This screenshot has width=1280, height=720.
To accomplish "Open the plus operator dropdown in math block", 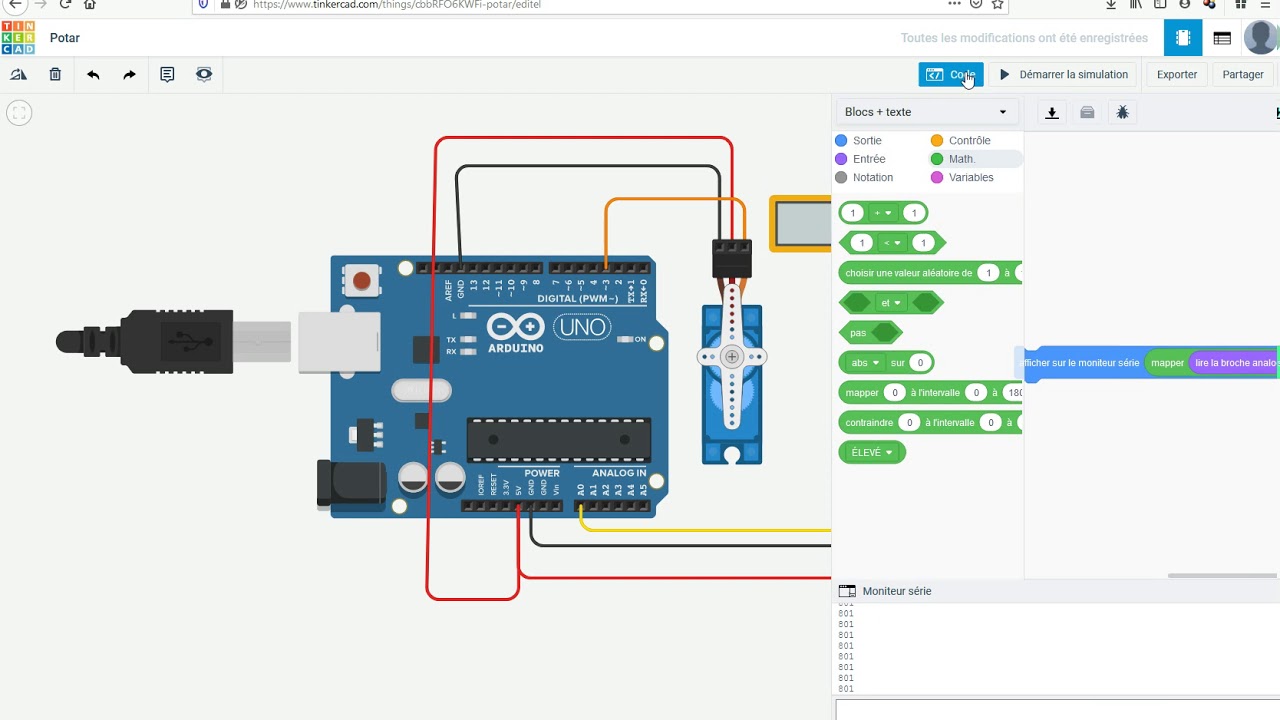I will coord(883,213).
